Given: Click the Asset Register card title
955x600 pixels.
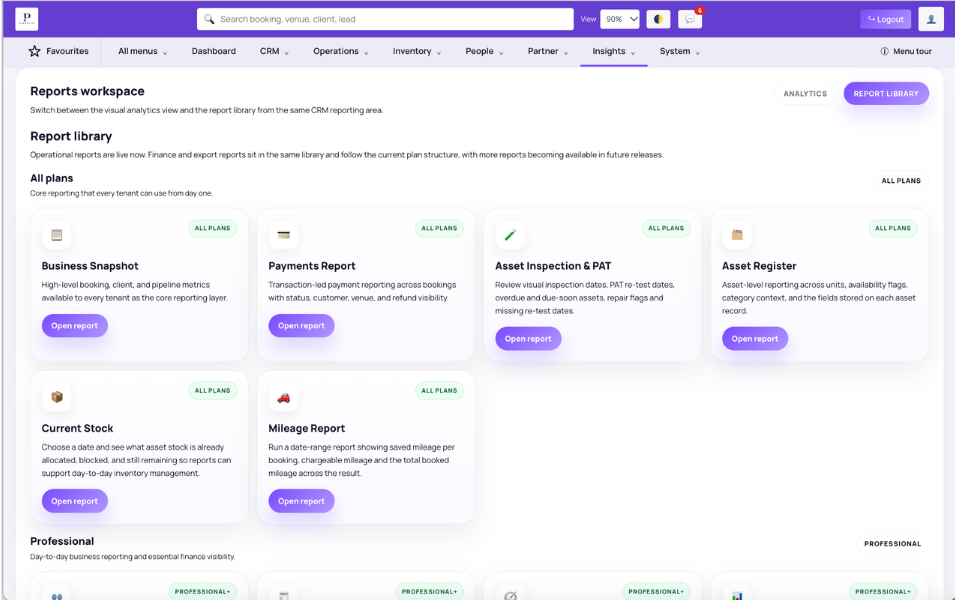Looking at the screenshot, I should tap(759, 266).
